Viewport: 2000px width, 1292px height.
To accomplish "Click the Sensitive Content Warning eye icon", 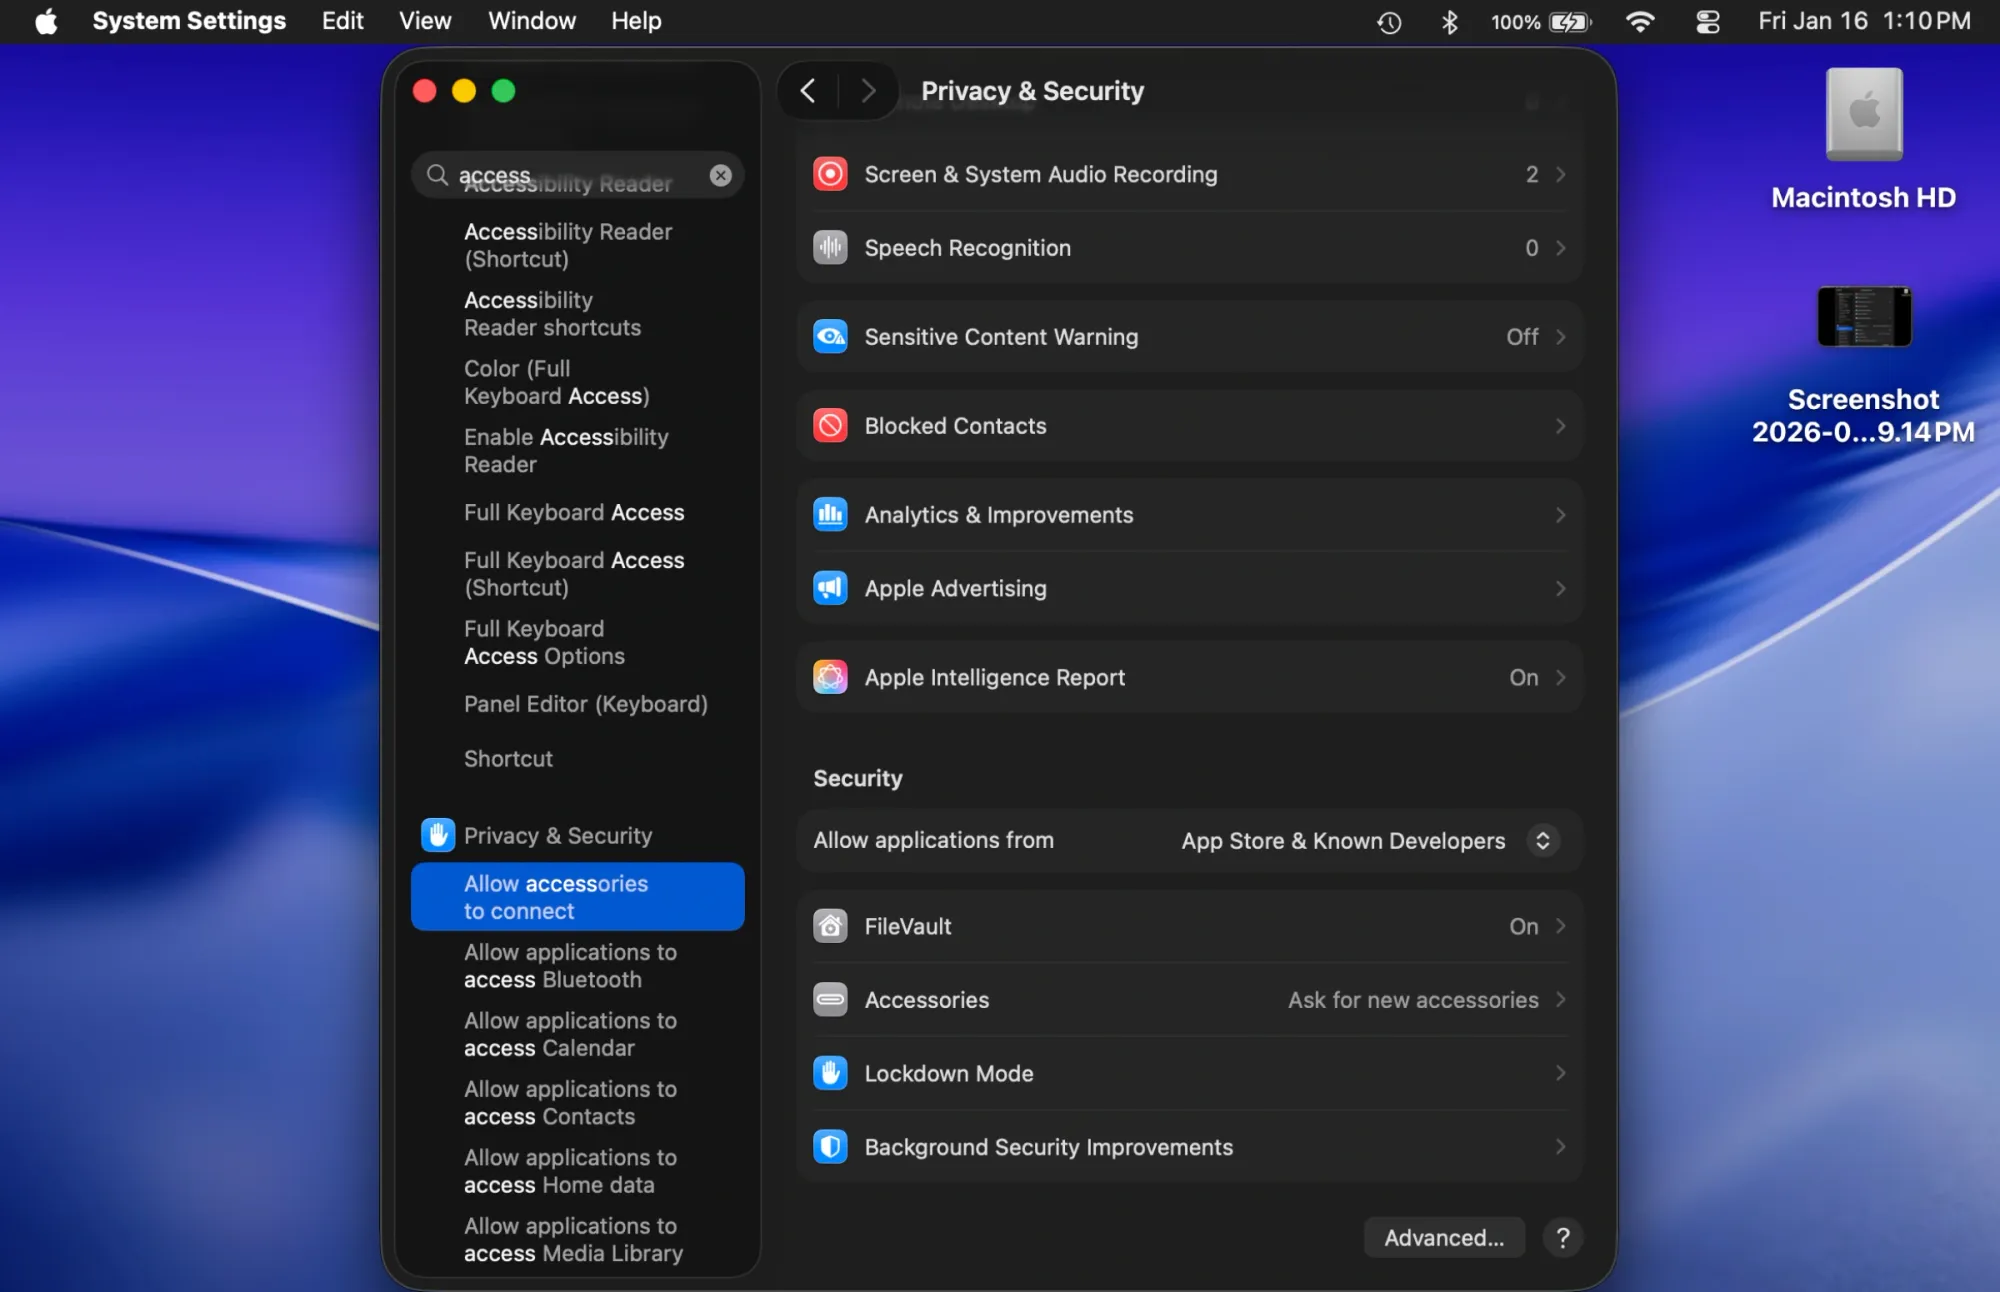I will click(x=830, y=337).
